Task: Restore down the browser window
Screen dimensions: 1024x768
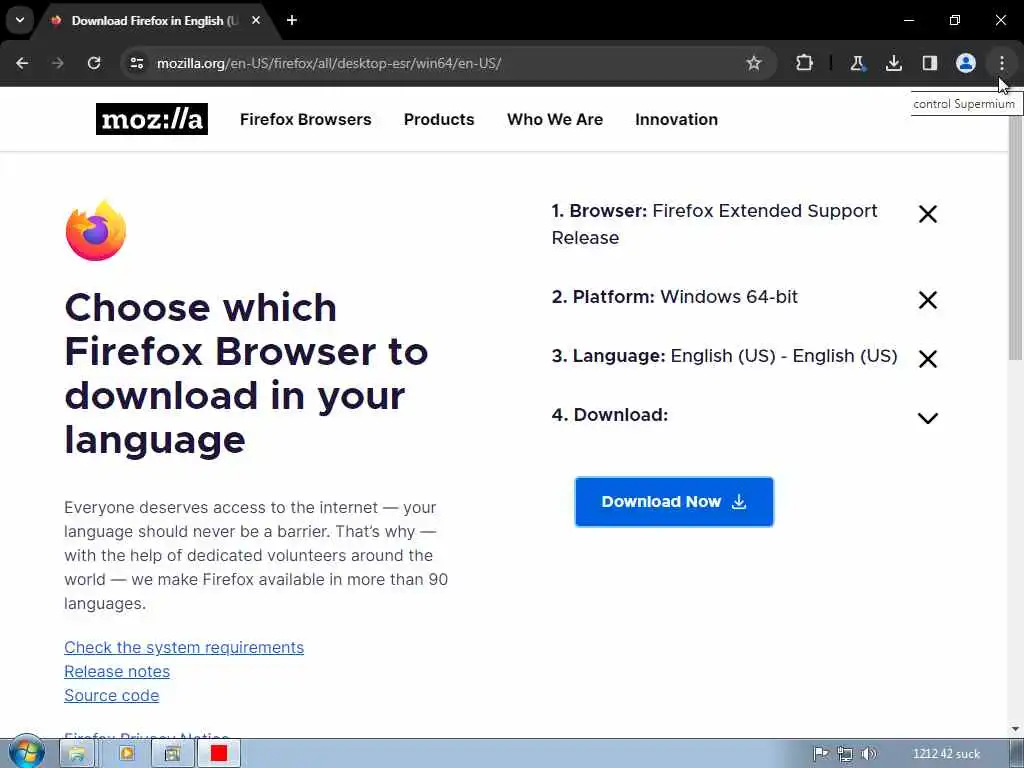Action: (x=954, y=20)
